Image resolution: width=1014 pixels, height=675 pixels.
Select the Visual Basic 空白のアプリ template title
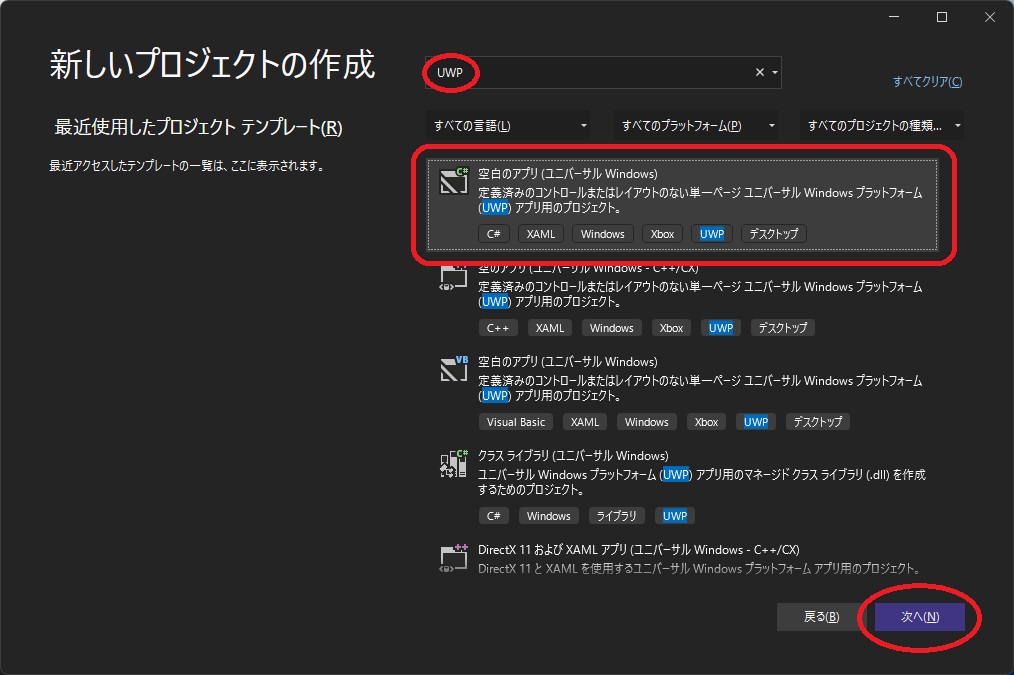567,361
